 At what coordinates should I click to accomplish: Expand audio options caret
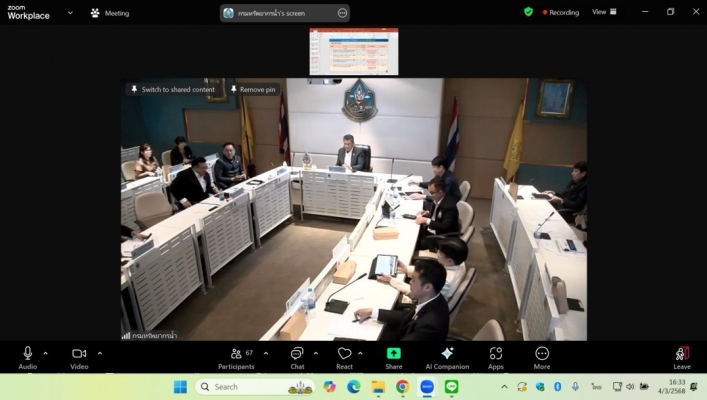46,353
